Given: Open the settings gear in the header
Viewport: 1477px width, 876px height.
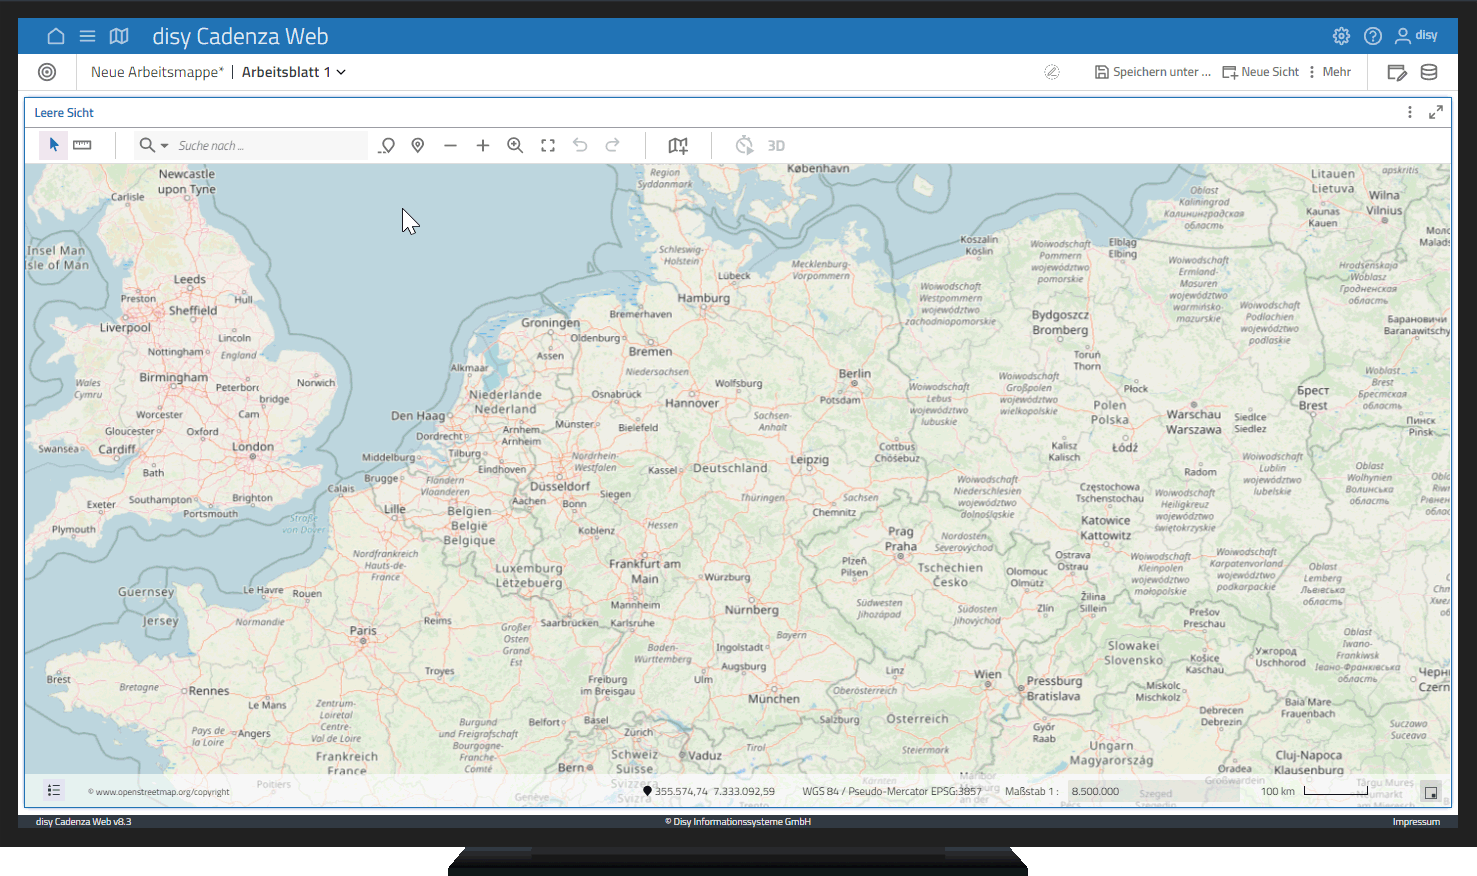Looking at the screenshot, I should [x=1341, y=36].
